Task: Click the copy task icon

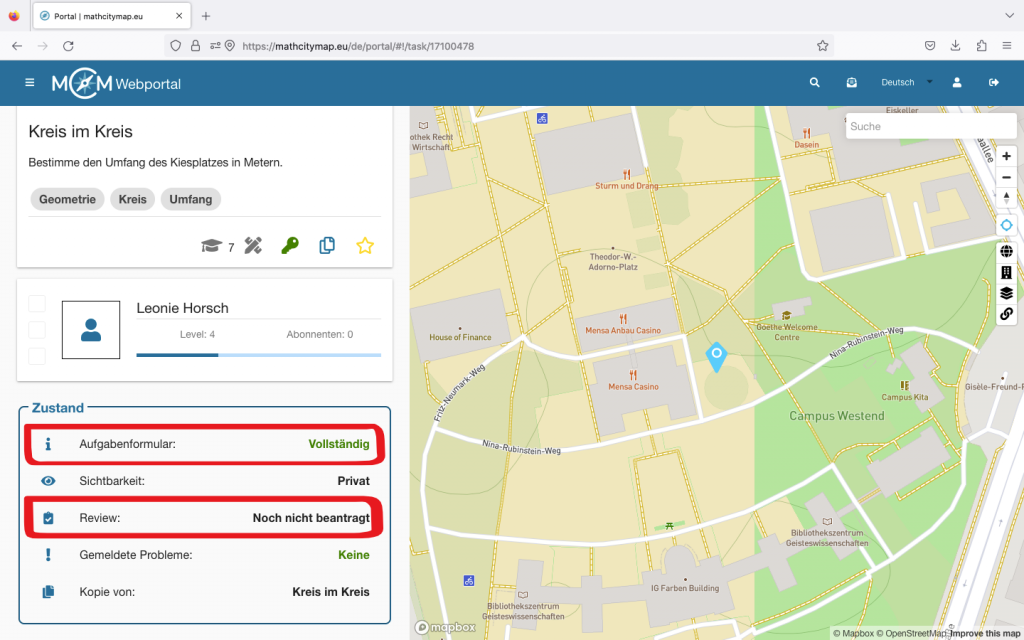Action: pos(327,246)
